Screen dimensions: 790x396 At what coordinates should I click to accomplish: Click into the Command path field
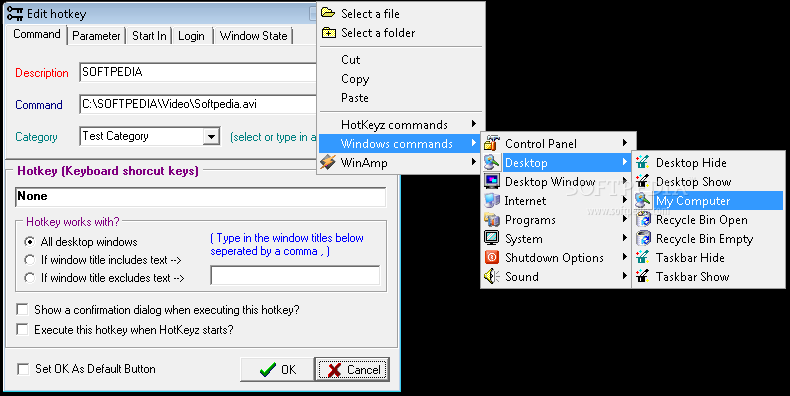198,104
